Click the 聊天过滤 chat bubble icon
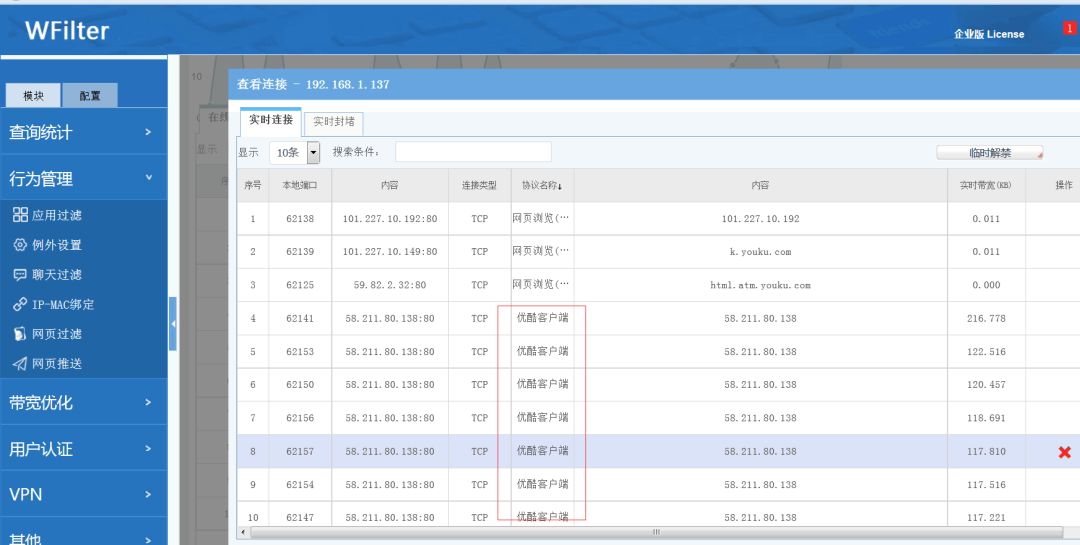The width and height of the screenshot is (1080, 545). point(20,275)
